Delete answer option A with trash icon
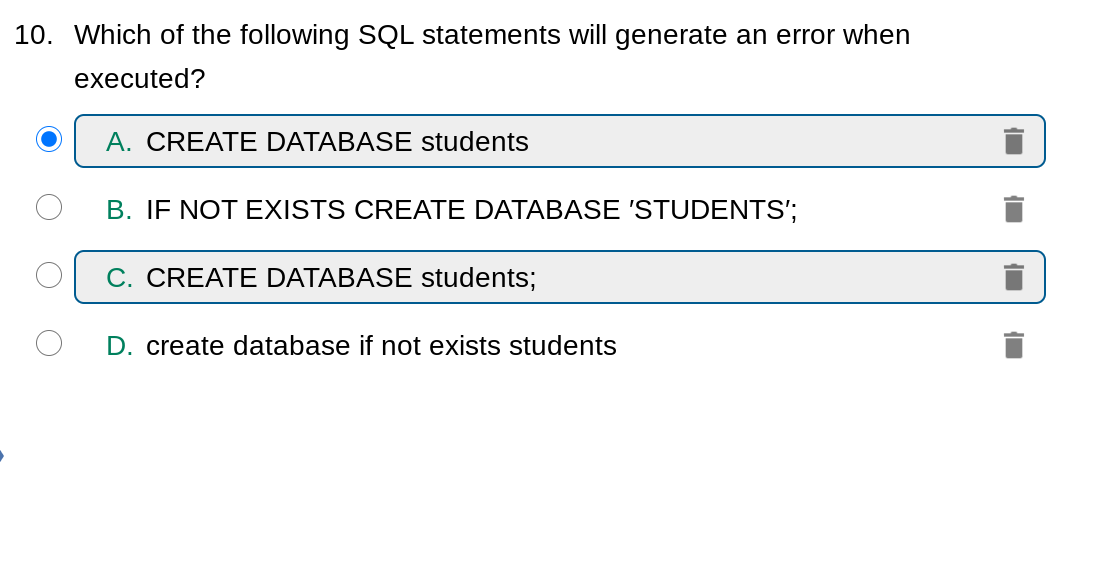This screenshot has width=1096, height=588. [x=1013, y=141]
